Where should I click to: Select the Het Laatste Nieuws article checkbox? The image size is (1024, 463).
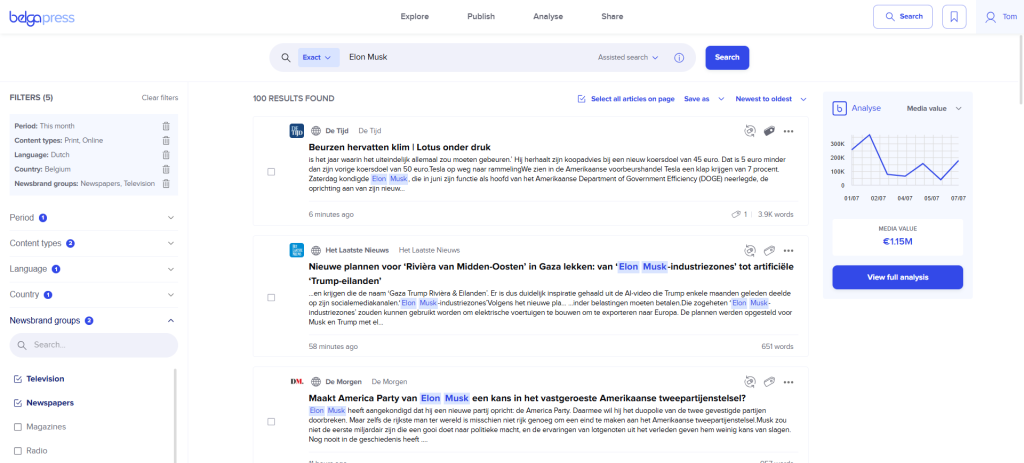(x=271, y=297)
